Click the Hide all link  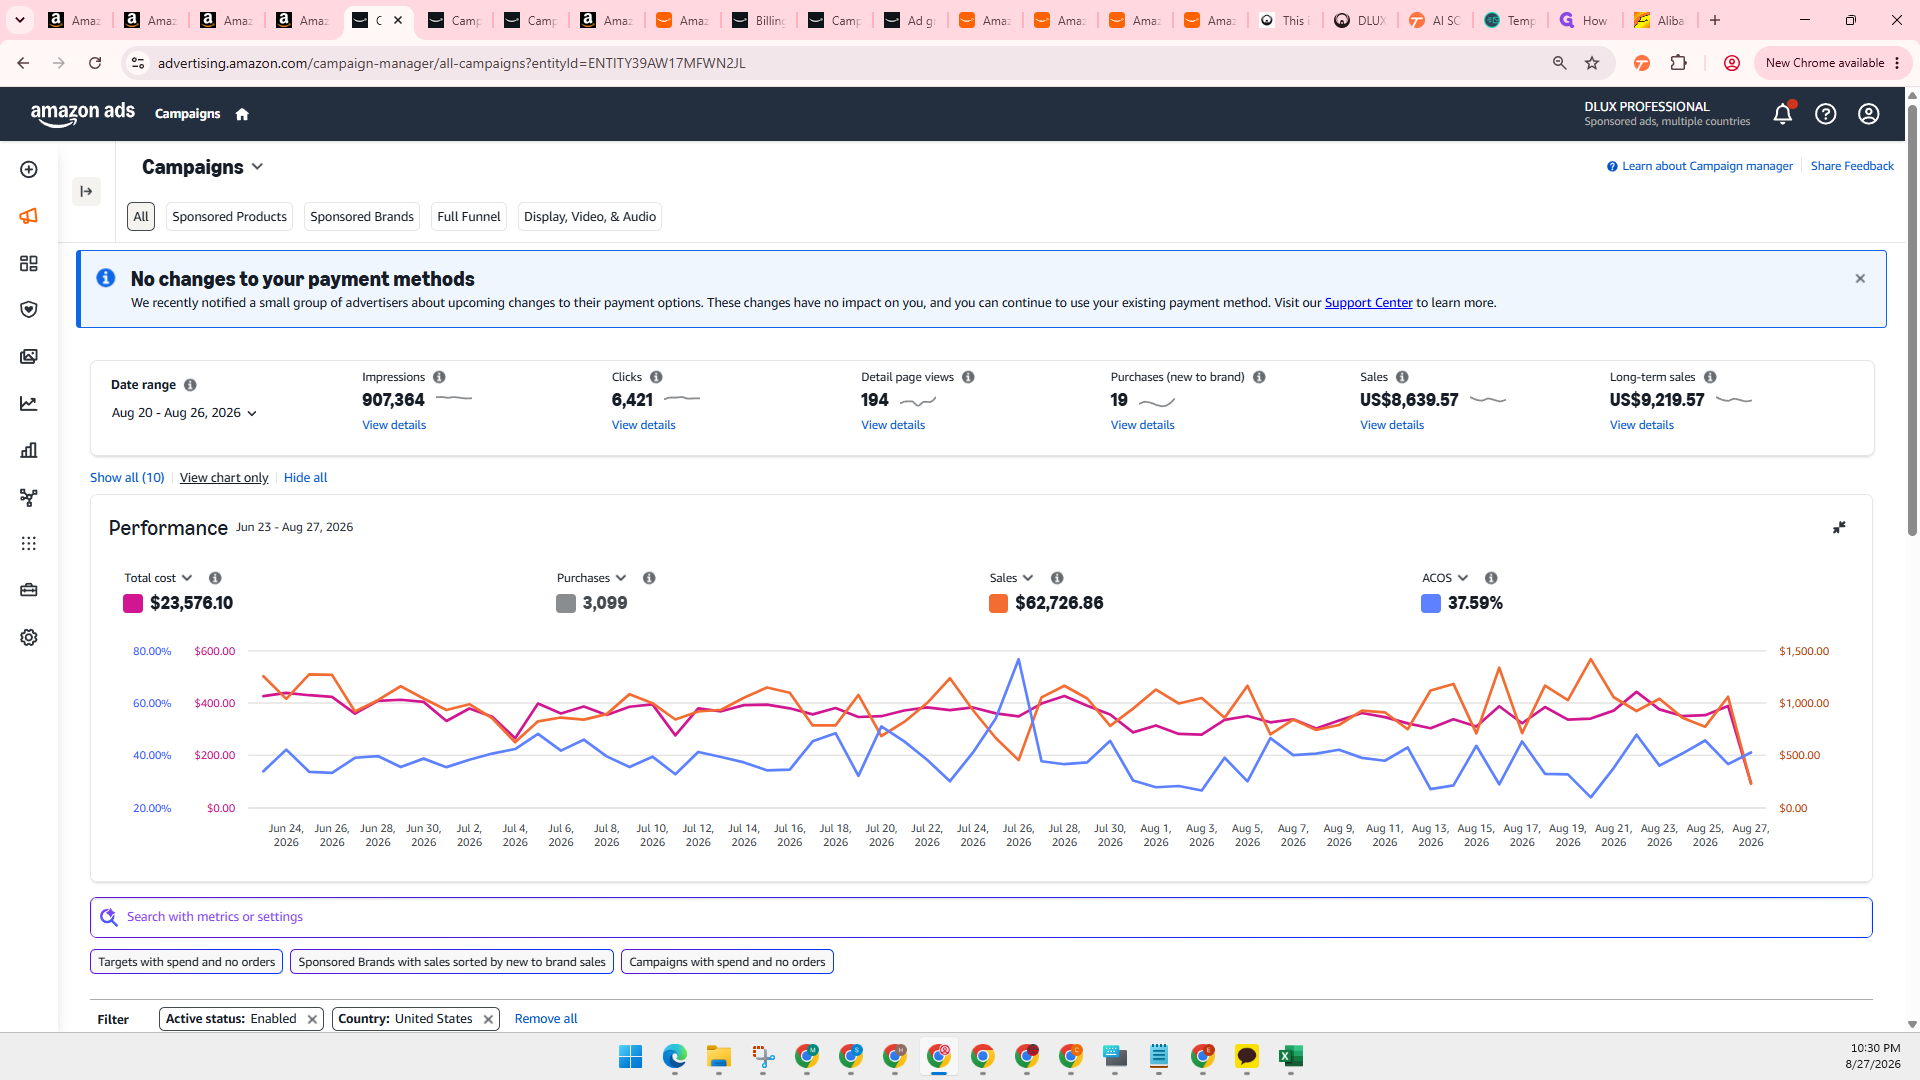pos(305,478)
